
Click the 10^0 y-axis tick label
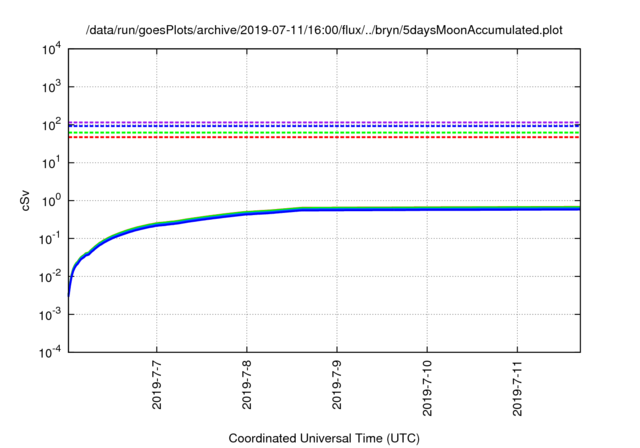pos(52,200)
